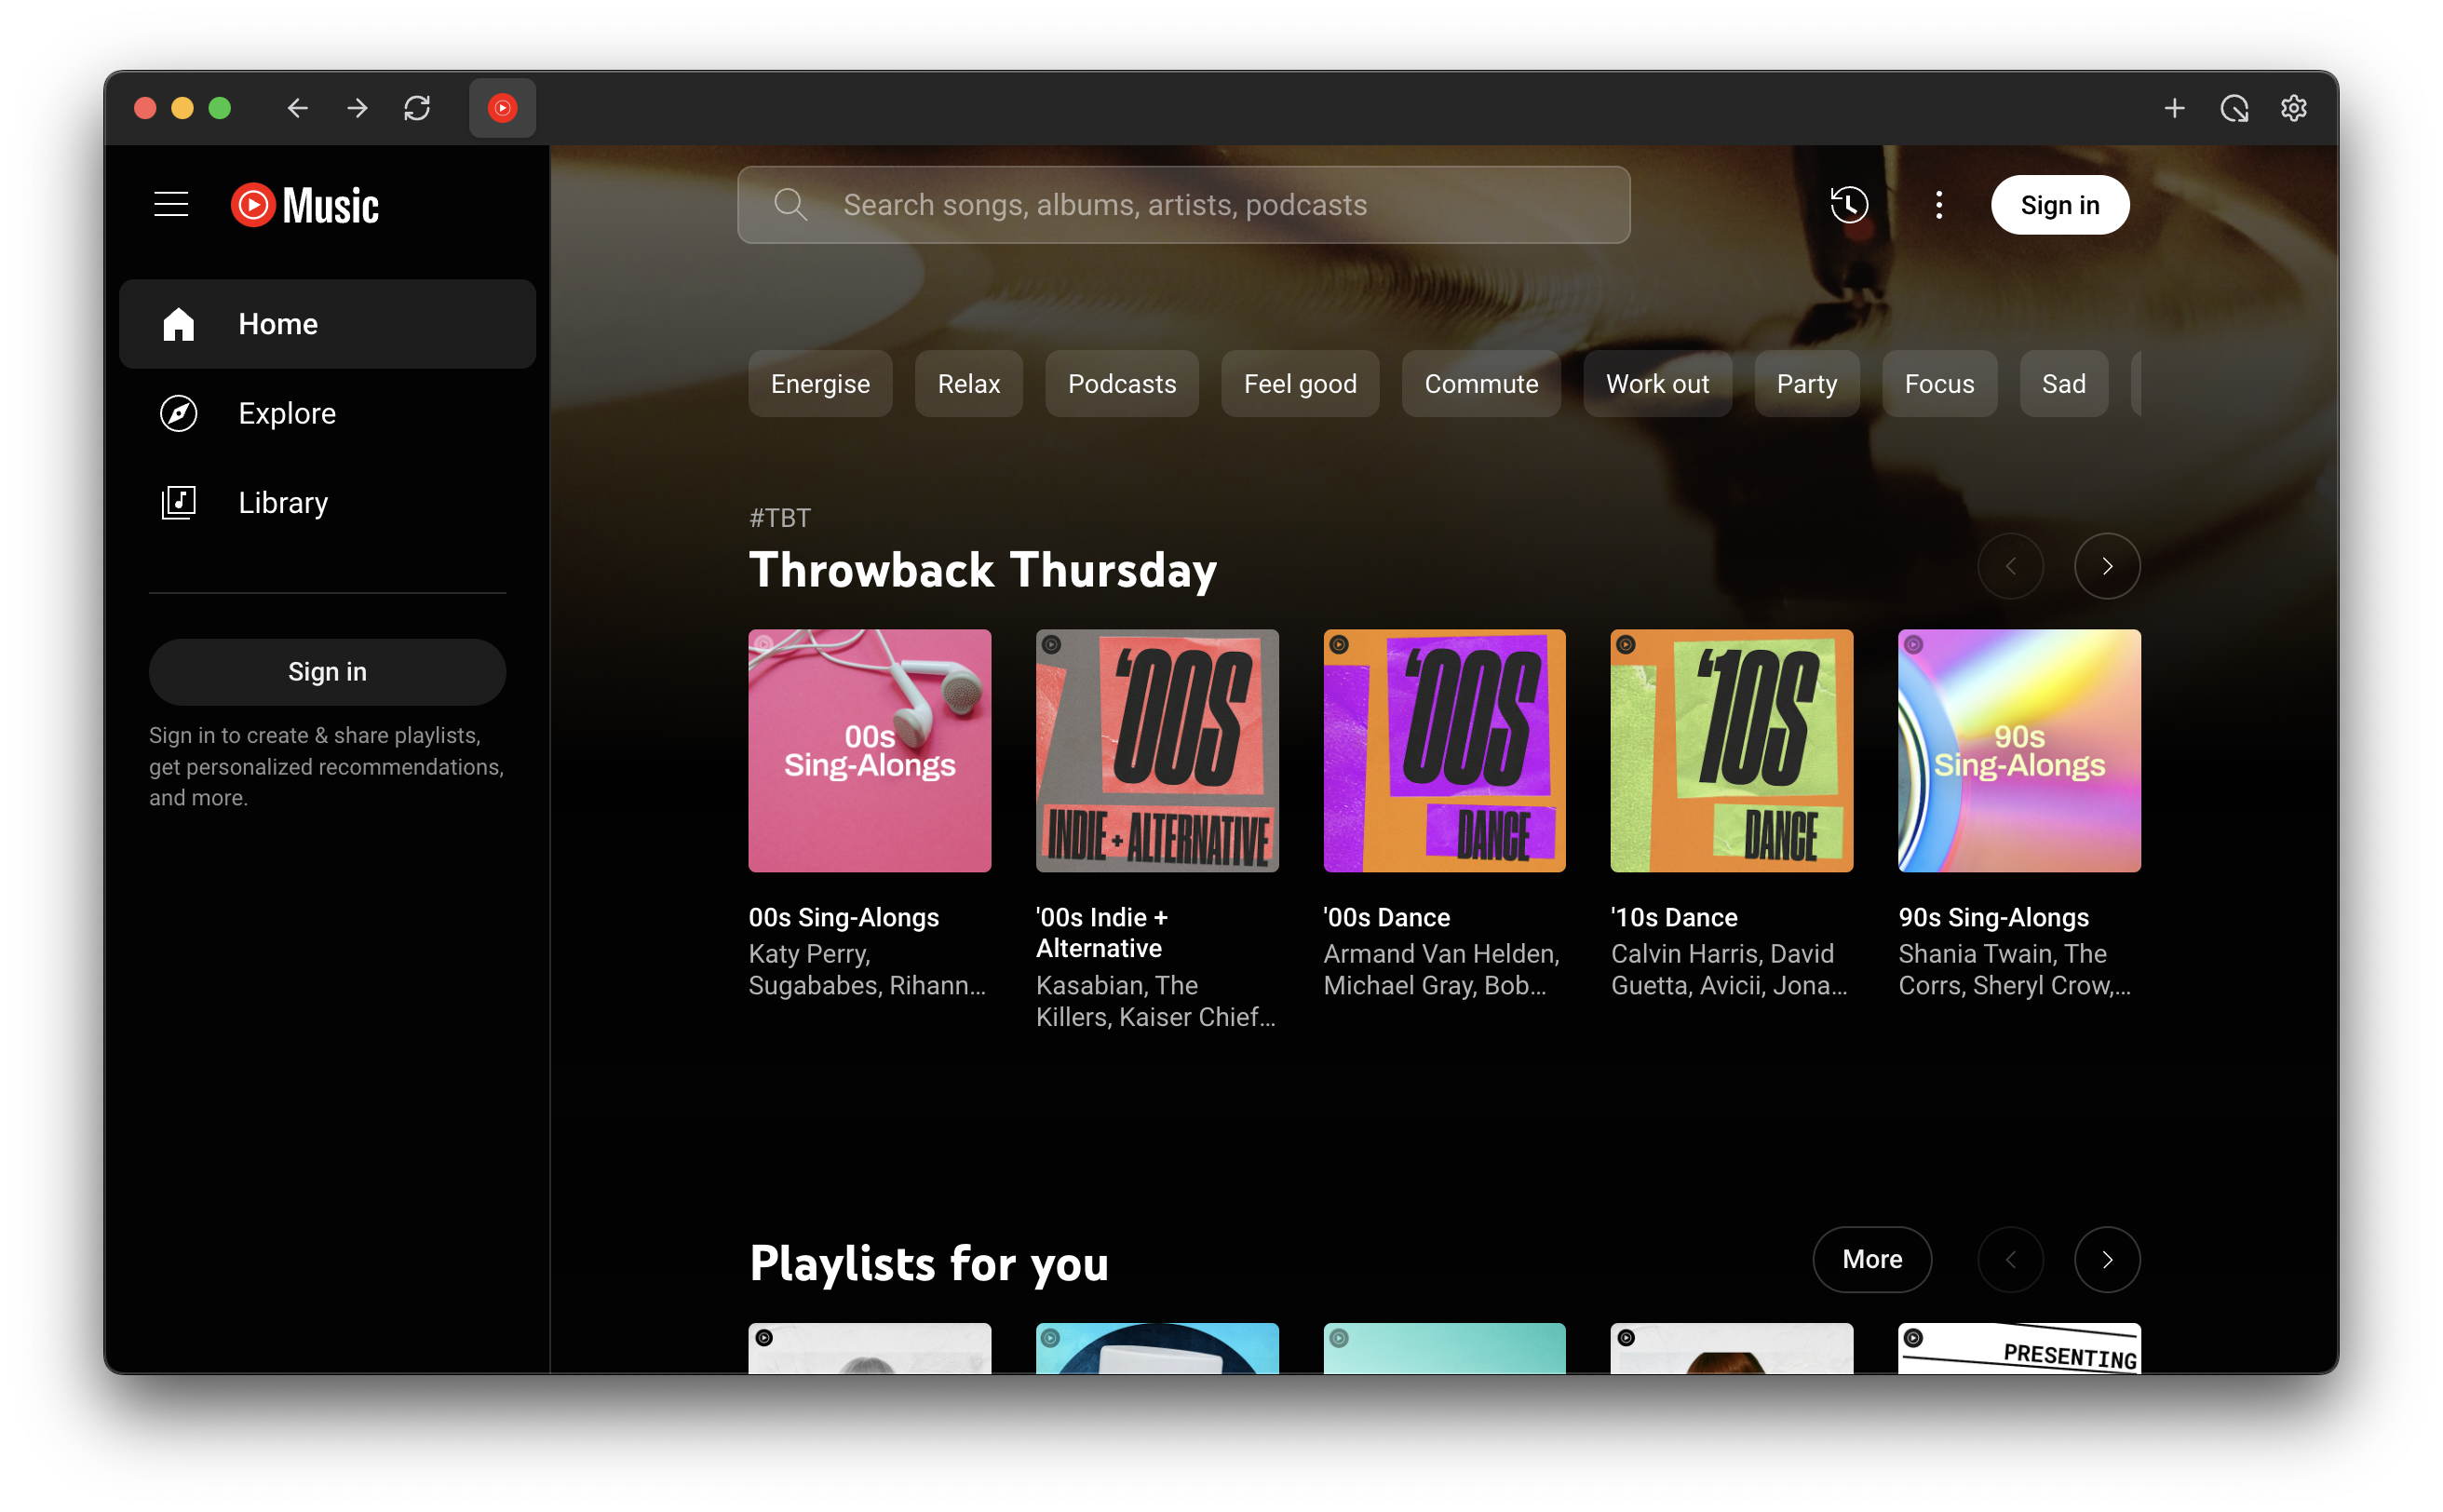Toggle the Feel good mood chip
2443x1512 pixels.
click(x=1299, y=384)
